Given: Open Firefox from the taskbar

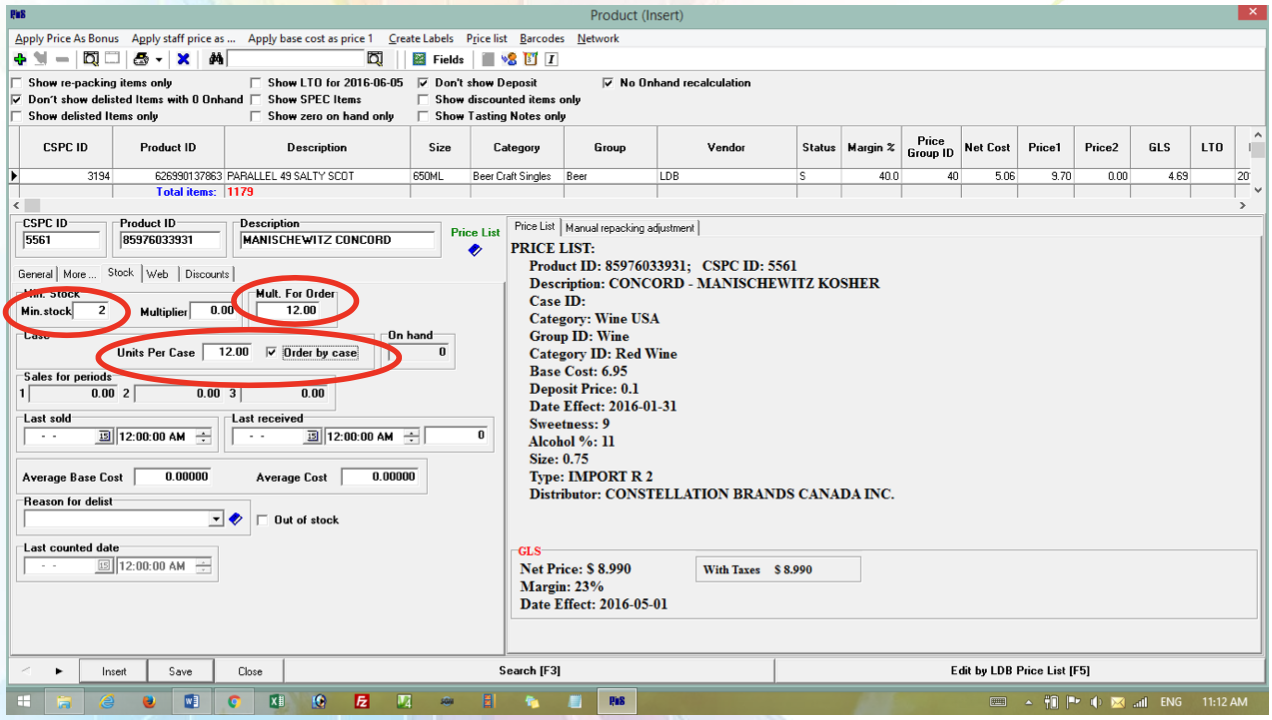Looking at the screenshot, I should 149,702.
